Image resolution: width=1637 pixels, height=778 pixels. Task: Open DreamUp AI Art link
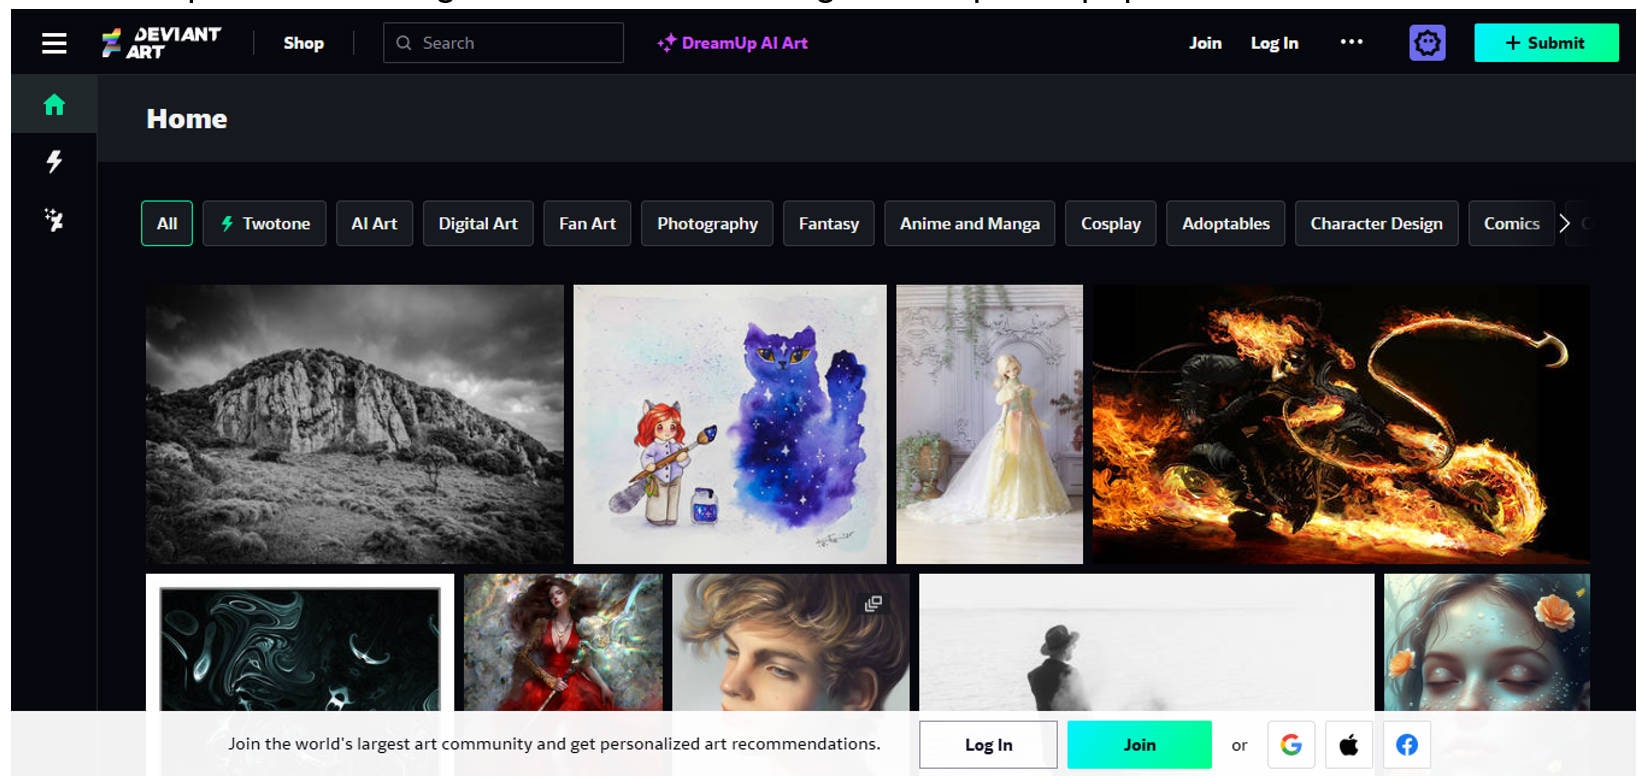click(732, 43)
